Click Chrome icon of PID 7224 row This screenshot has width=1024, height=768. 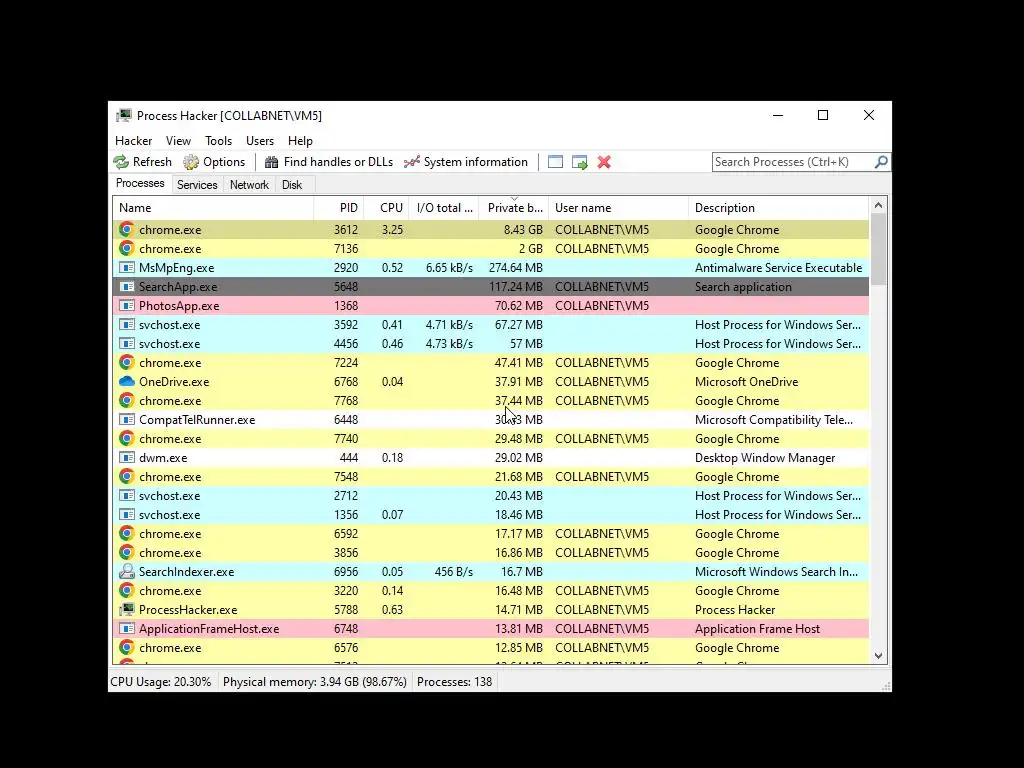127,362
